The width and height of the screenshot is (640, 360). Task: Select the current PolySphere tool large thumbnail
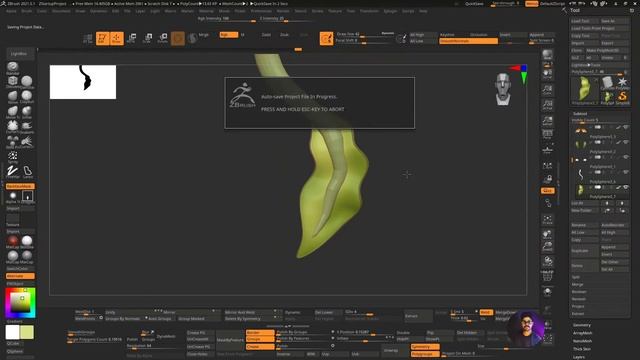pyautogui.click(x=584, y=89)
